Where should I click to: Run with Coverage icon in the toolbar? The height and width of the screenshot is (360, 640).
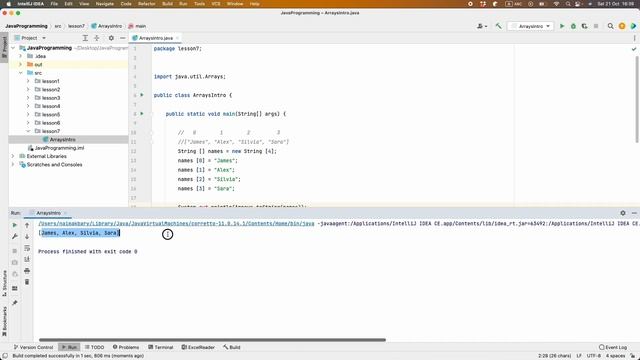pos(584,26)
